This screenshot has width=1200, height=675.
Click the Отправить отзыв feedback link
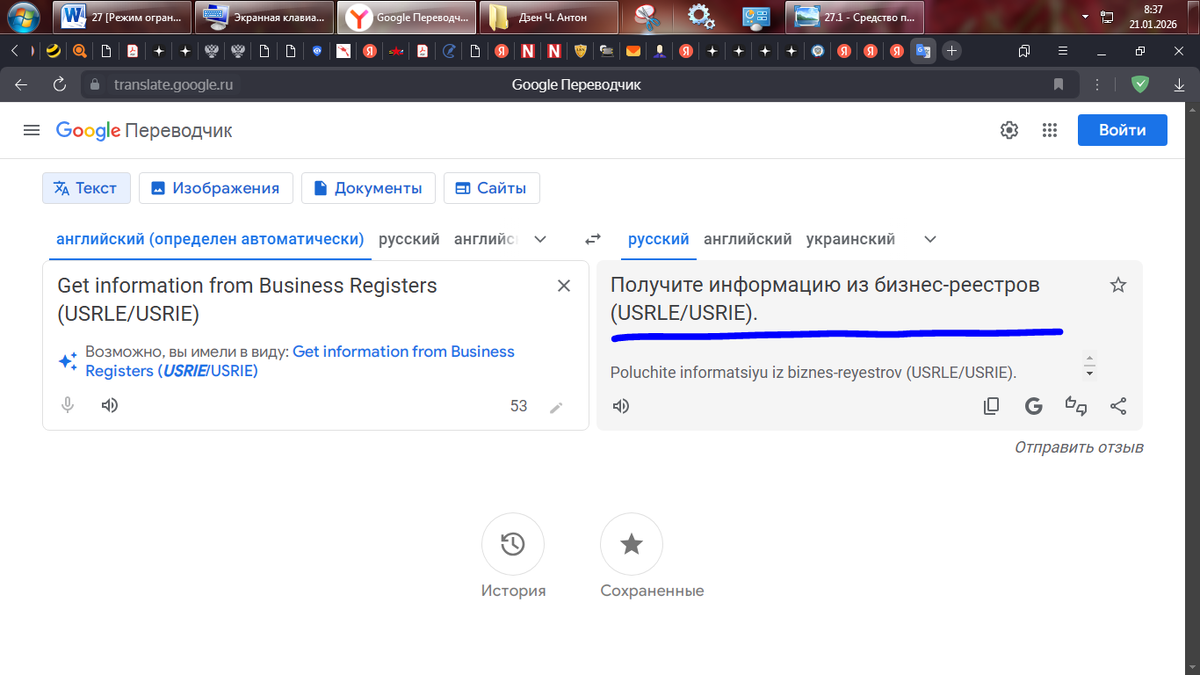1079,447
